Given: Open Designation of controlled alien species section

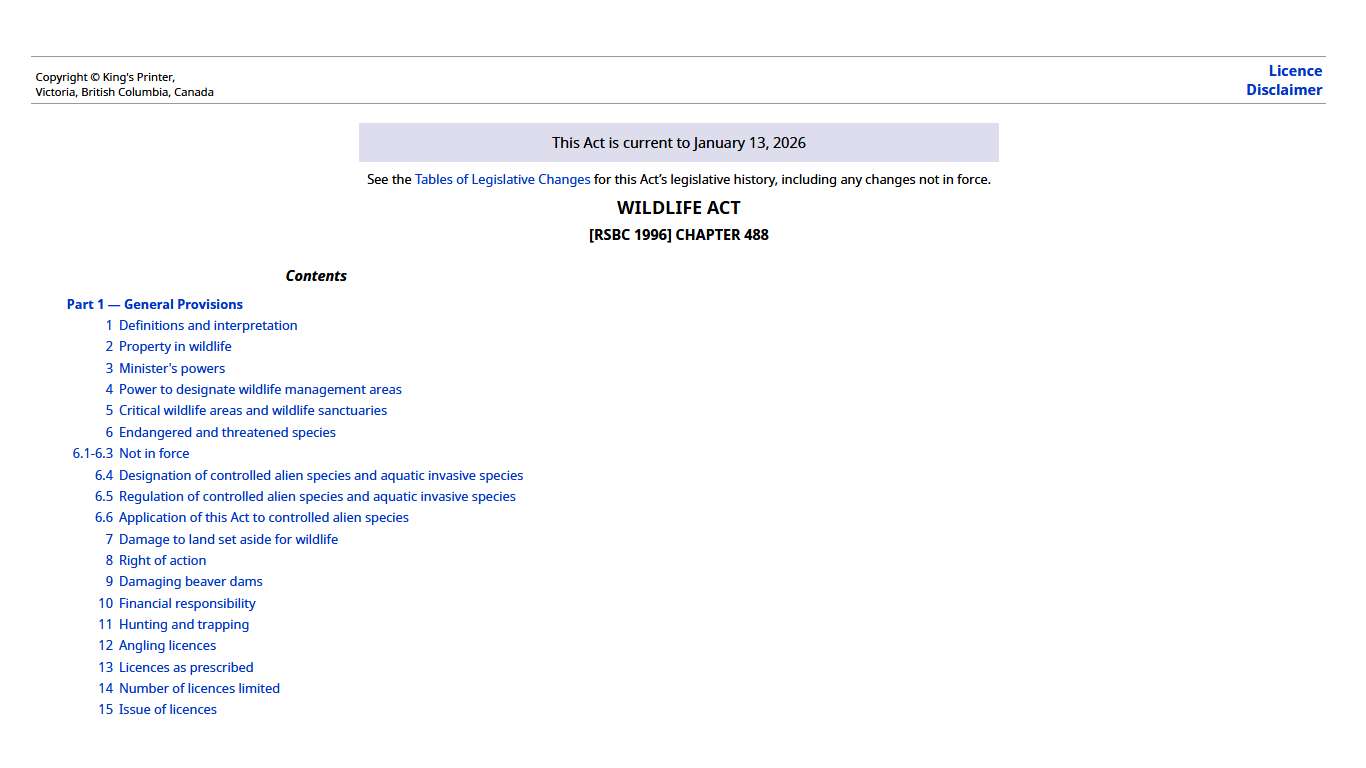Looking at the screenshot, I should (320, 476).
